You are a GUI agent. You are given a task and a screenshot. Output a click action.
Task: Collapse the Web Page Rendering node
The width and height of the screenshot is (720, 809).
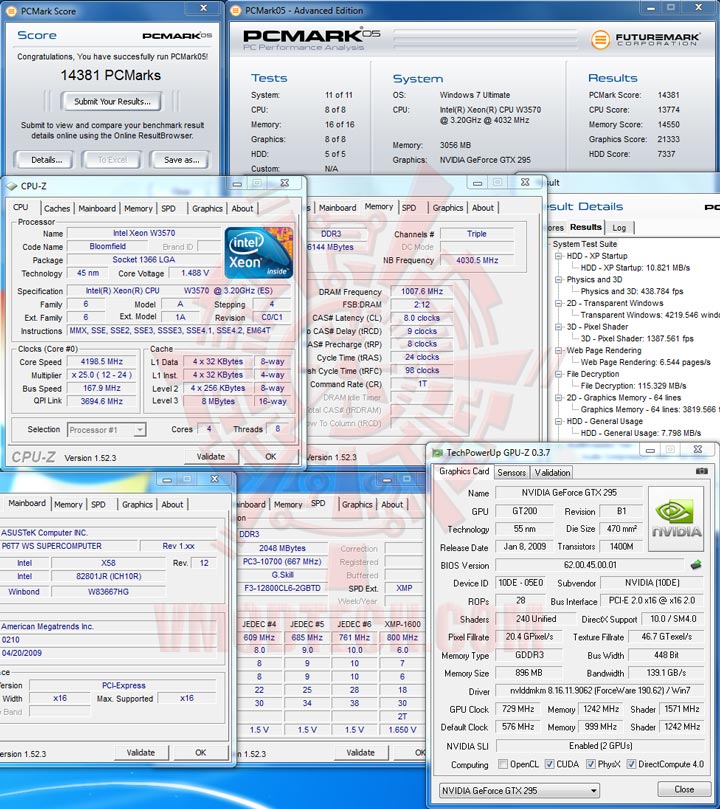558,350
